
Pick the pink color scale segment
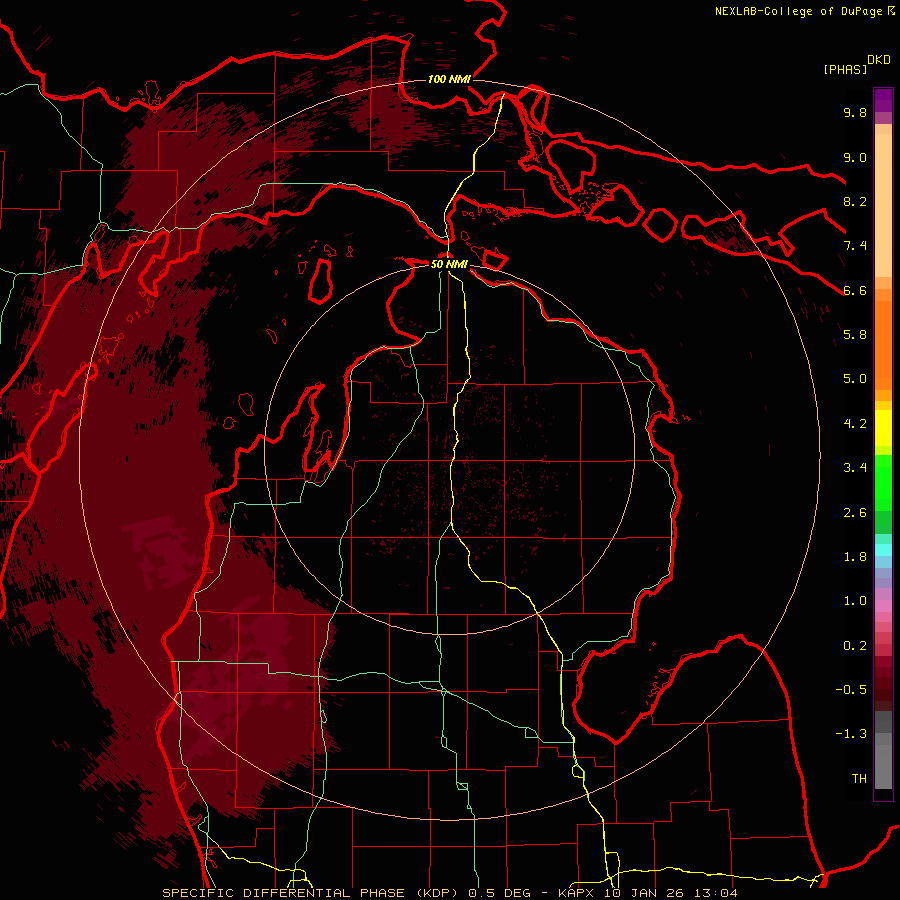(x=883, y=606)
